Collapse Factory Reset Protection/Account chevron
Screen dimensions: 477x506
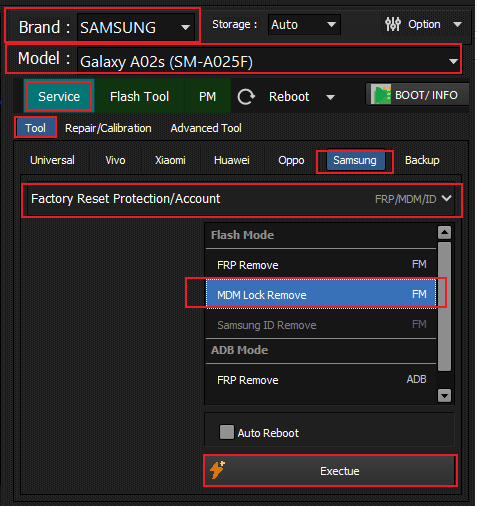(x=446, y=198)
